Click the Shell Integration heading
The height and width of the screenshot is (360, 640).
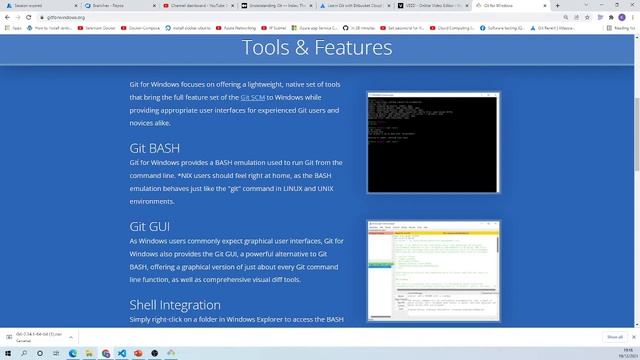click(x=175, y=305)
